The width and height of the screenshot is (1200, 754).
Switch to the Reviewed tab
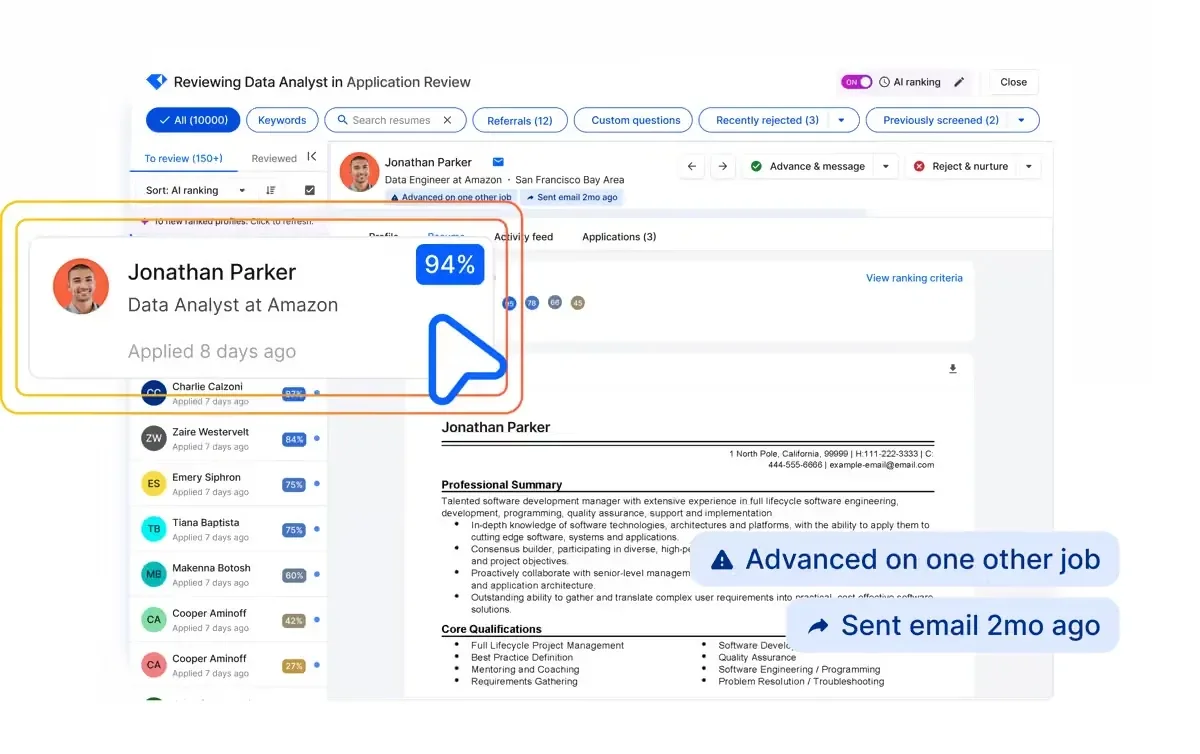click(274, 158)
